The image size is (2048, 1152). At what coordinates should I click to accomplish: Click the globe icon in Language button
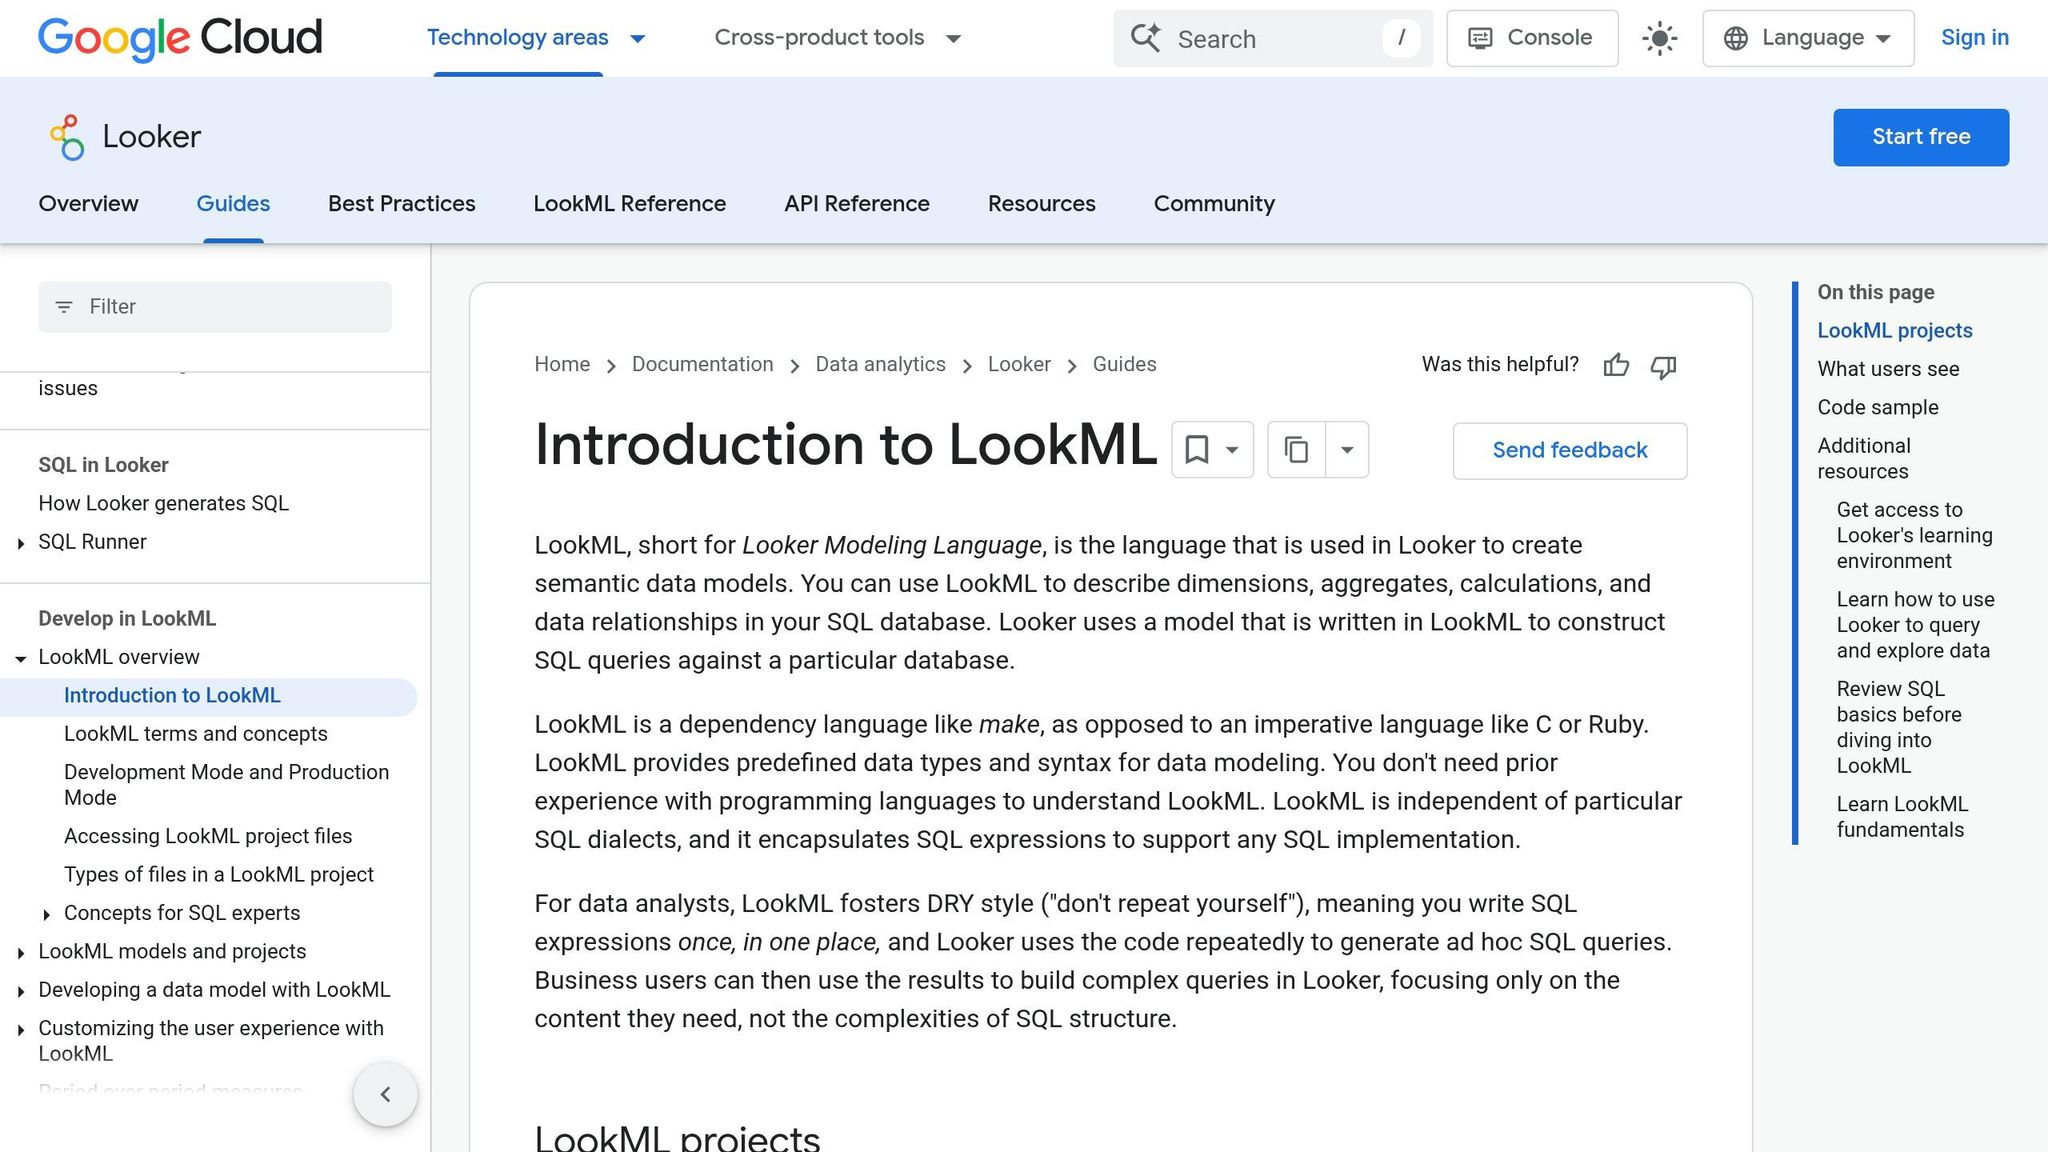1736,38
